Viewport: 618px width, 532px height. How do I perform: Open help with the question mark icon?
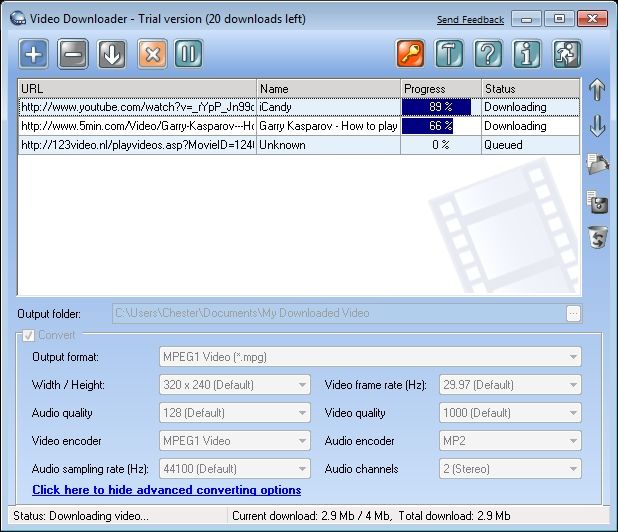pos(488,54)
